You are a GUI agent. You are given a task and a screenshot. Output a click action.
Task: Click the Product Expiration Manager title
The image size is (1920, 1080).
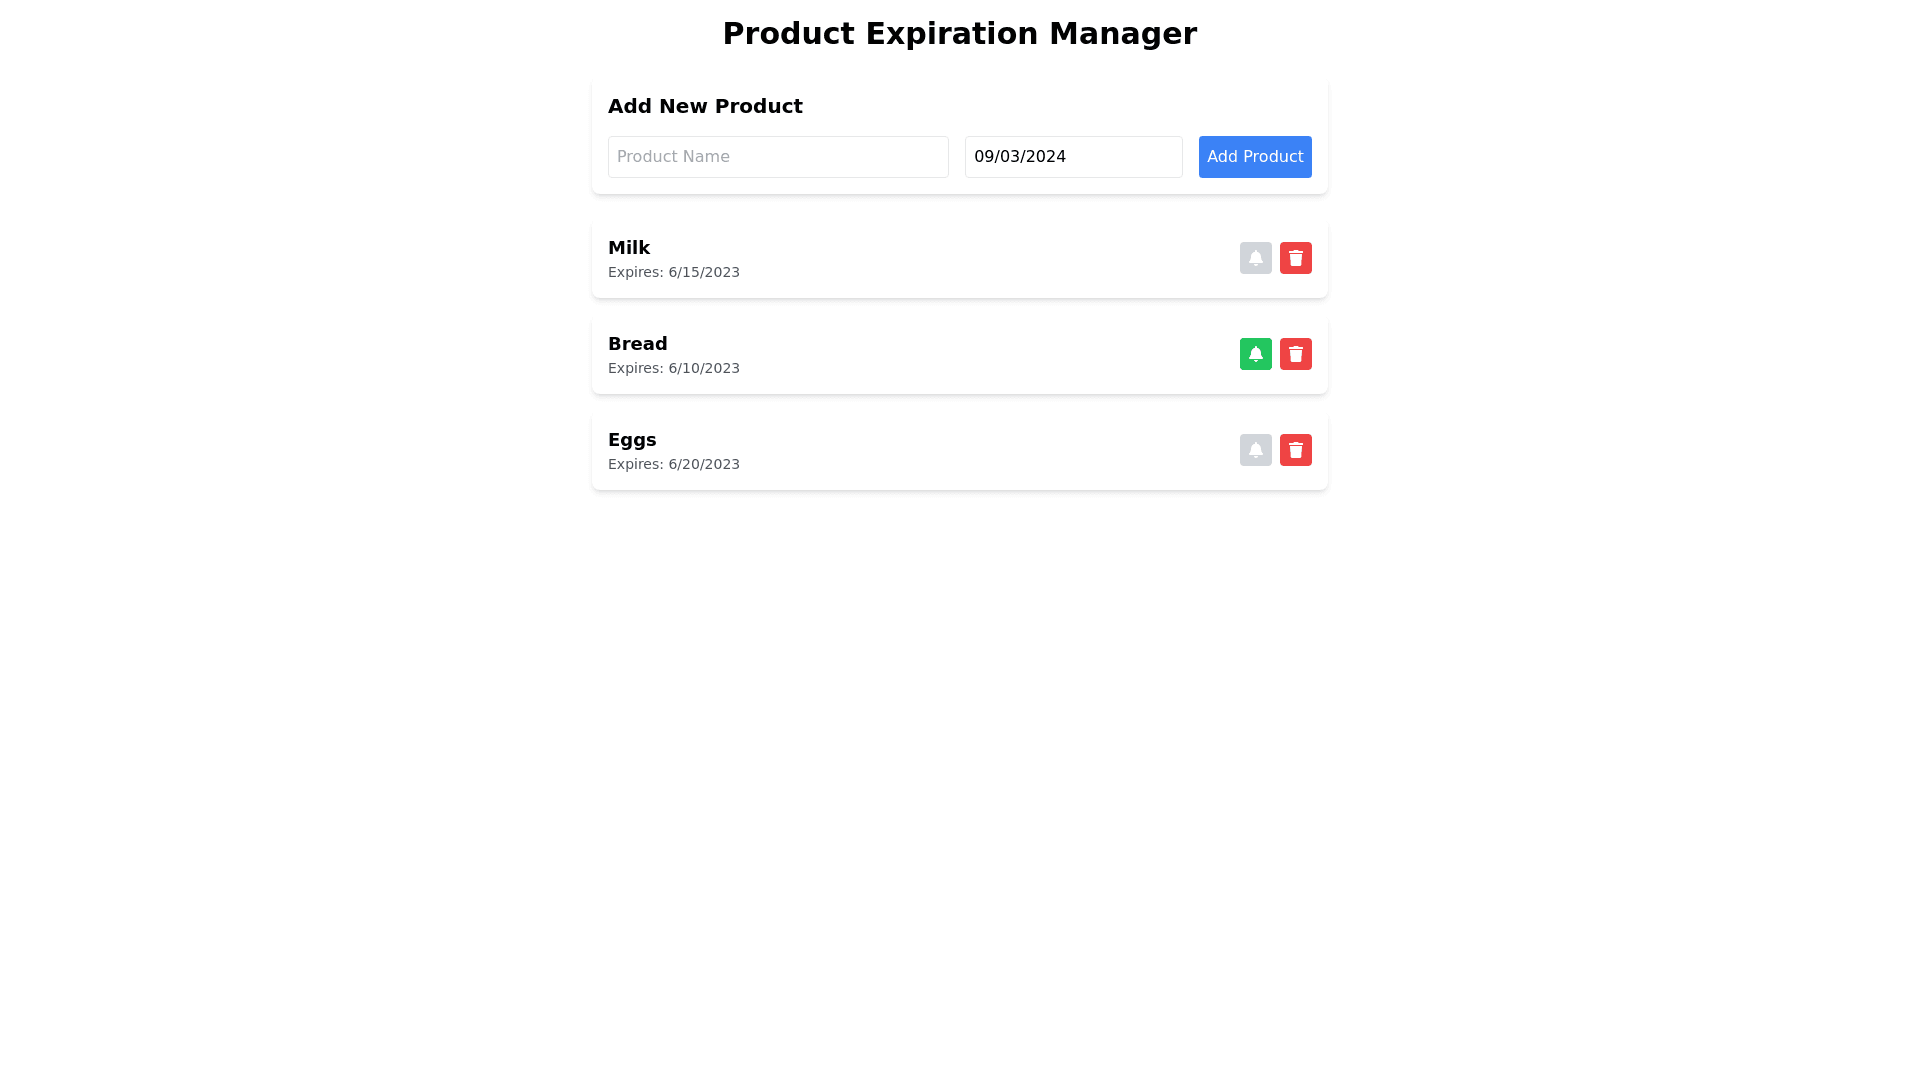coord(959,34)
